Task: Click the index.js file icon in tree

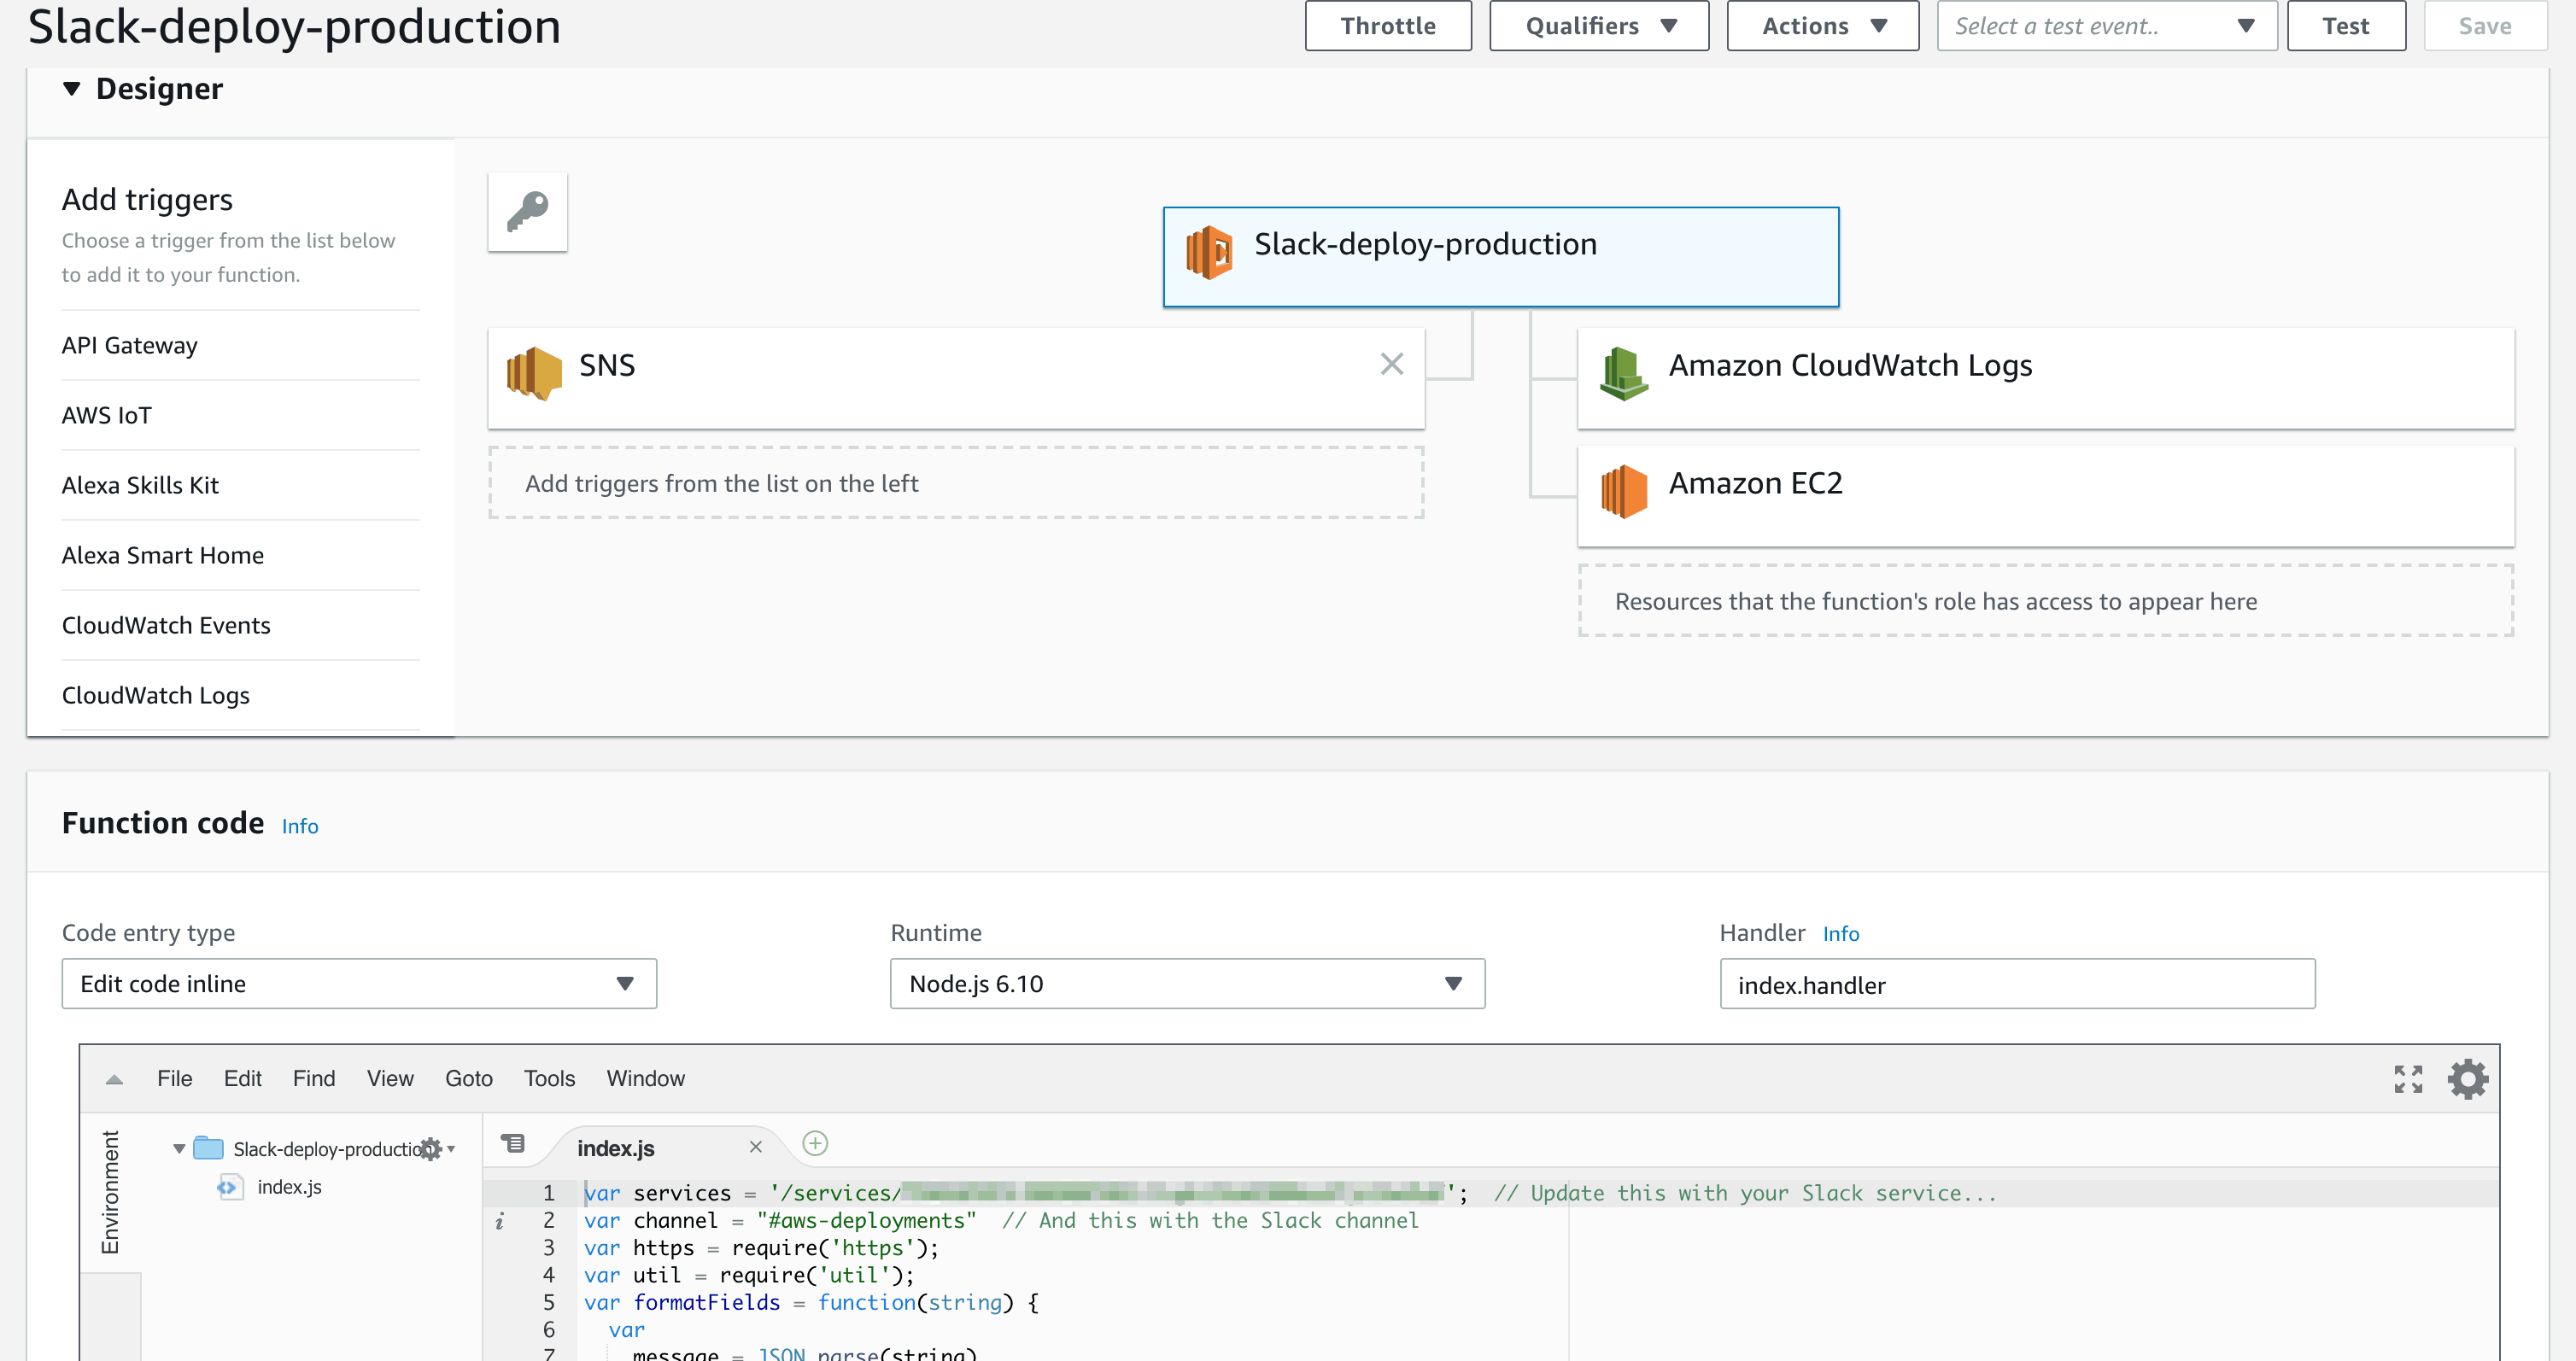Action: (229, 1187)
